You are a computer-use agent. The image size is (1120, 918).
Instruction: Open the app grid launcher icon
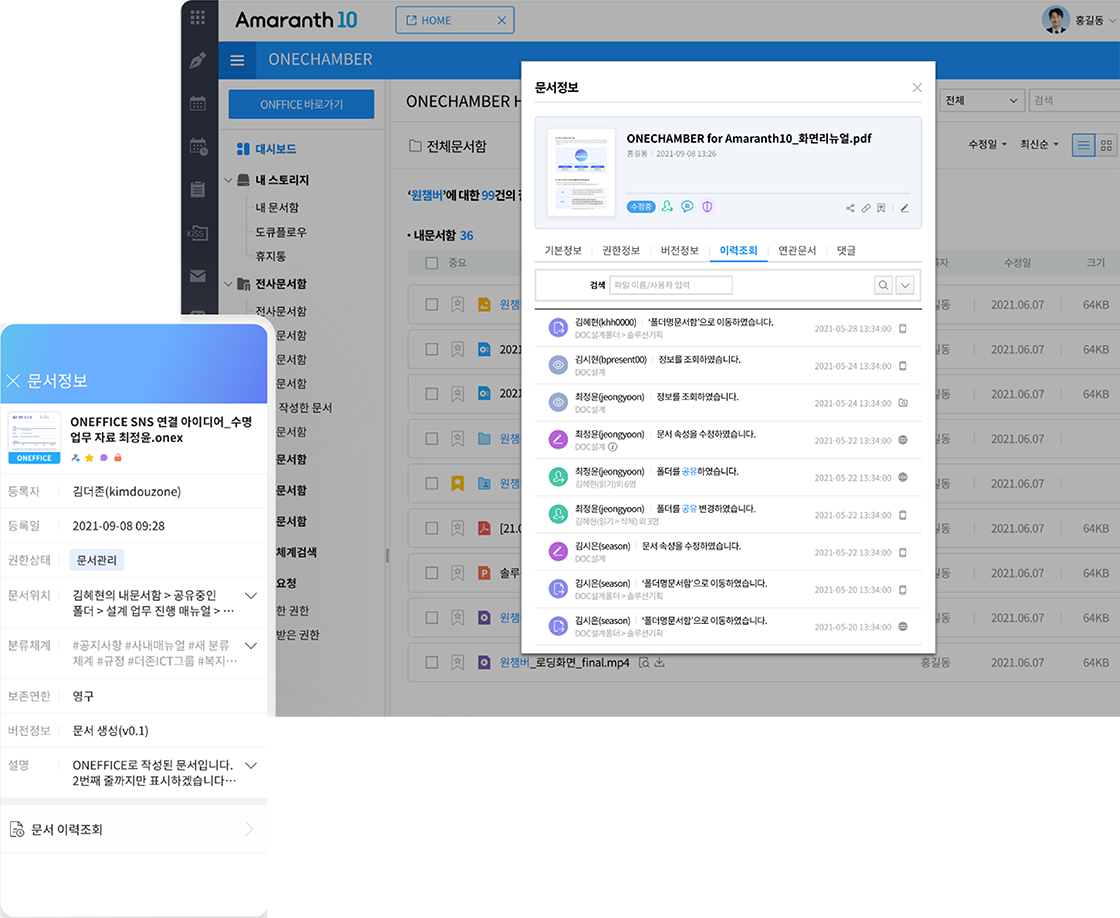click(x=198, y=18)
